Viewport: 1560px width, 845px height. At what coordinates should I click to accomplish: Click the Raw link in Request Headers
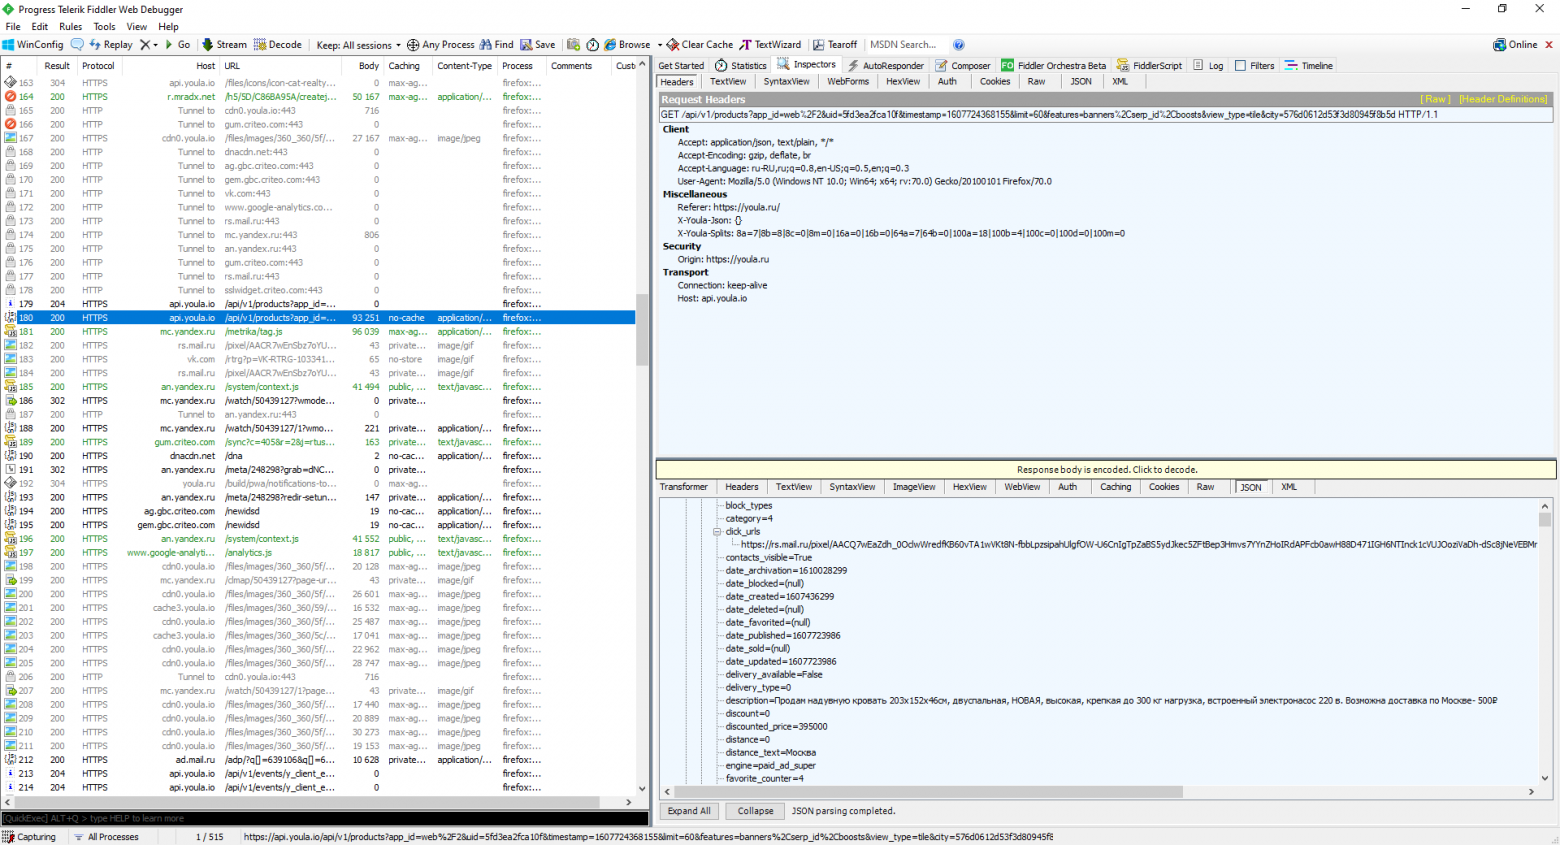point(1436,100)
